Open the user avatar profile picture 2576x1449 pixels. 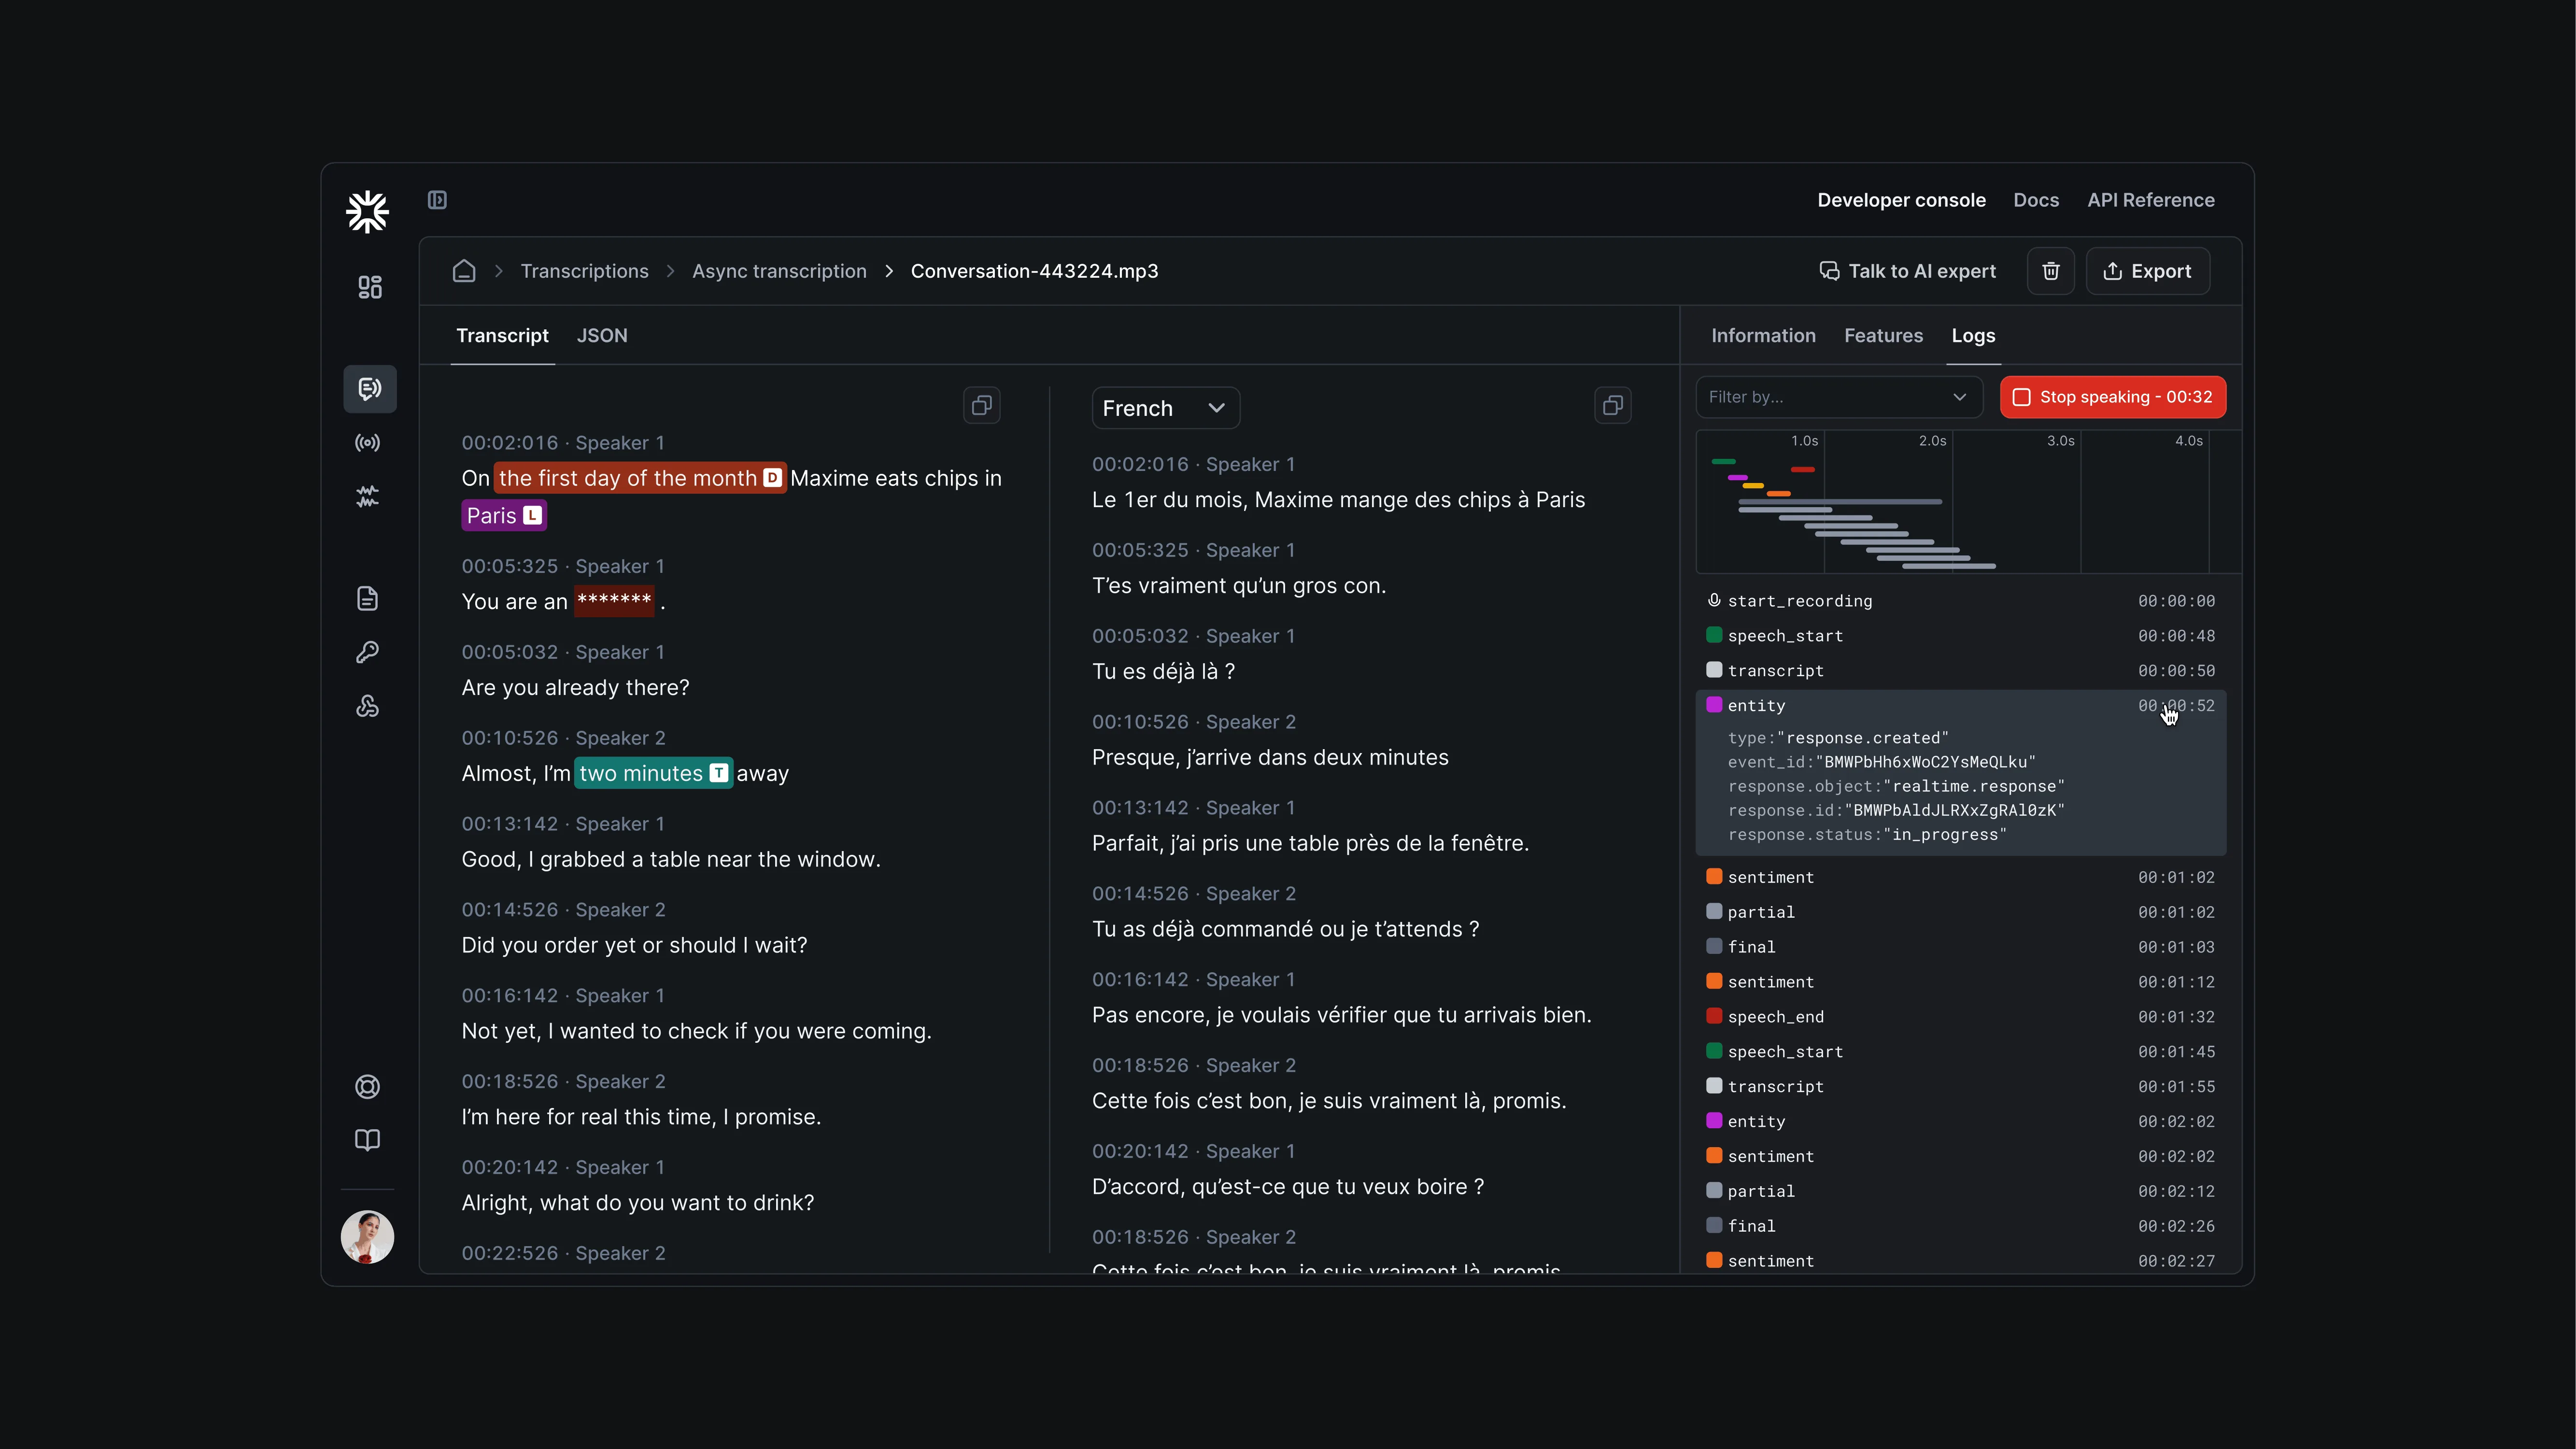coord(367,1237)
